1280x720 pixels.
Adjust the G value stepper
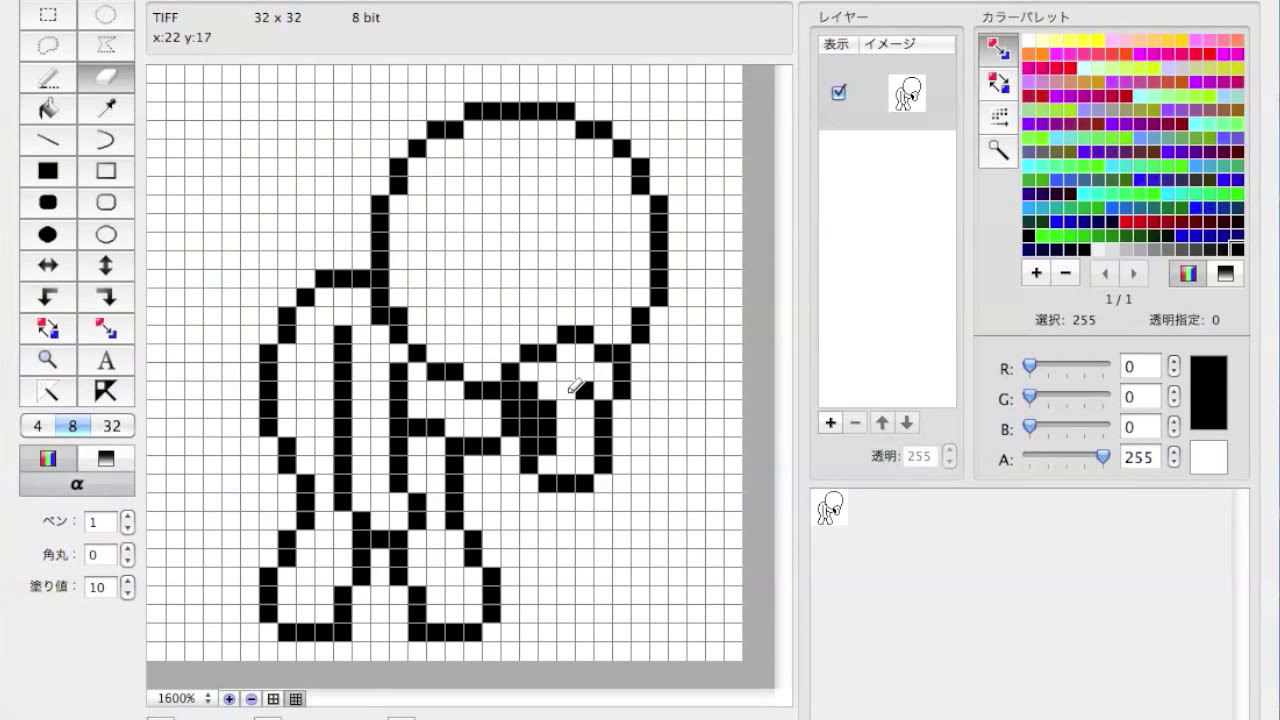(1174, 397)
